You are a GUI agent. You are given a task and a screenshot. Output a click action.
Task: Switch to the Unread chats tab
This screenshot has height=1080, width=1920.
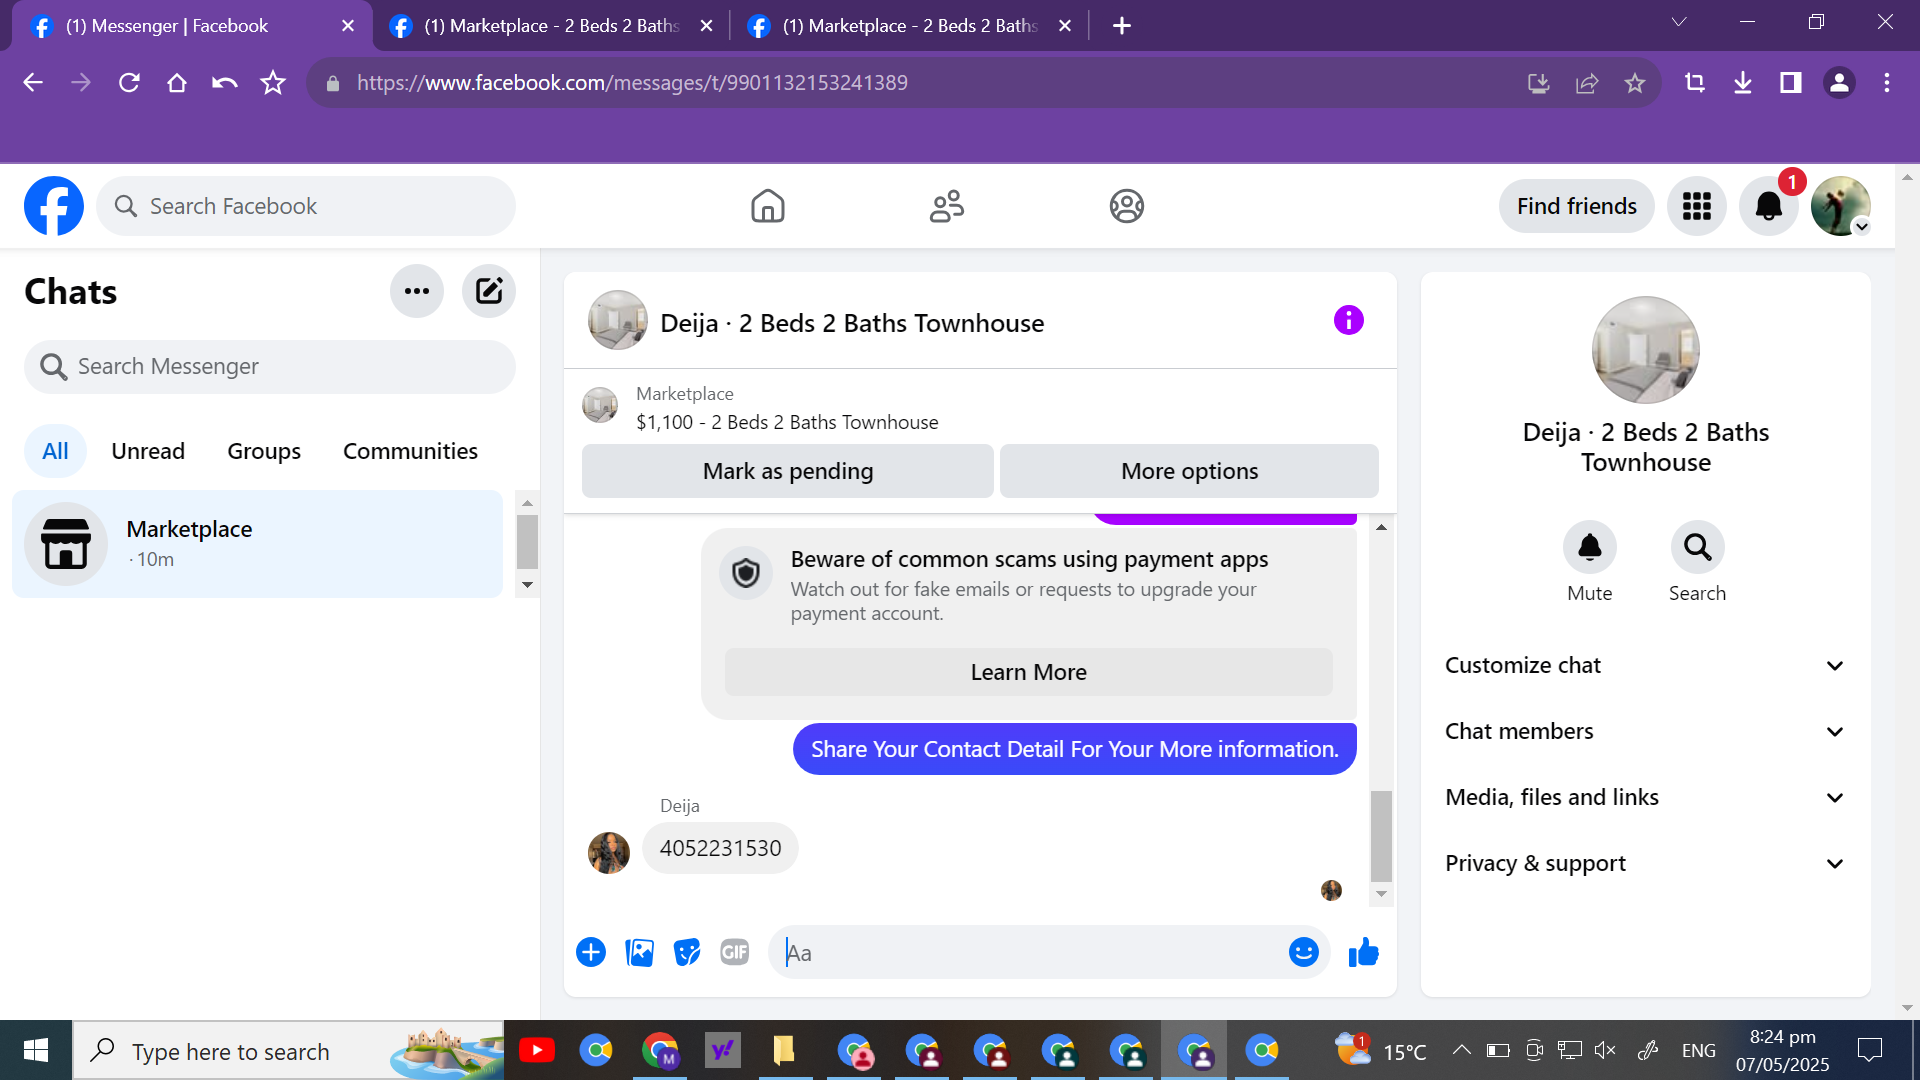[148, 451]
